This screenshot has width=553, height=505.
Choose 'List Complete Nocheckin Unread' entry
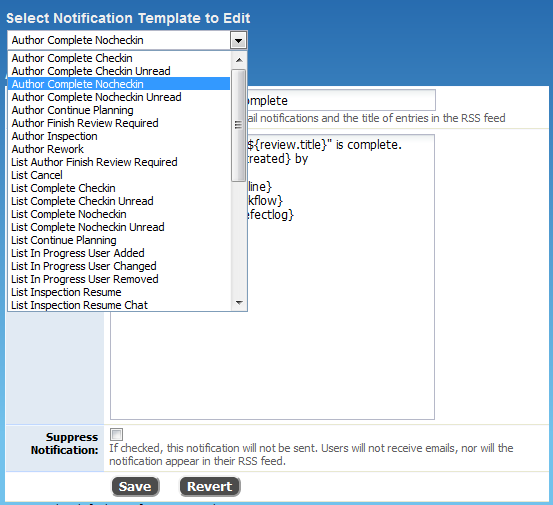tap(120, 227)
